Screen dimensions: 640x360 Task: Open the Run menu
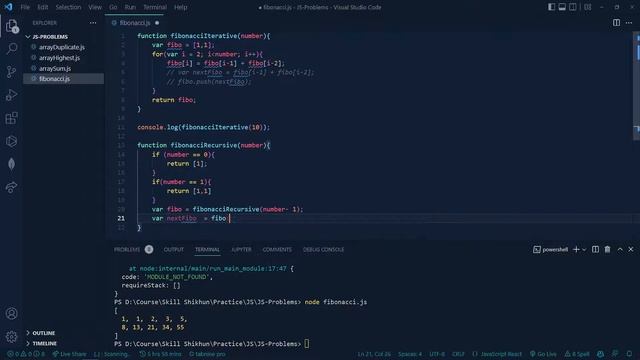(x=130, y=7)
